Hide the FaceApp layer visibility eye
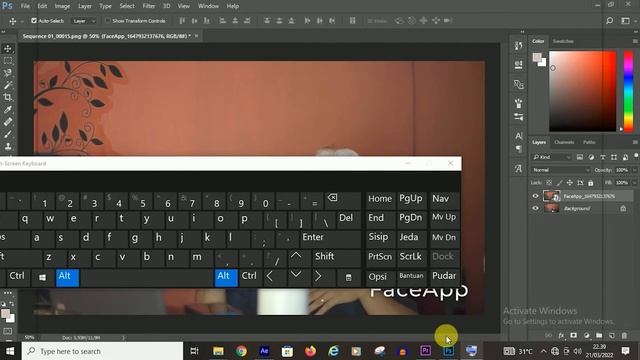Viewport: 640px width, 360px height. pyautogui.click(x=535, y=196)
